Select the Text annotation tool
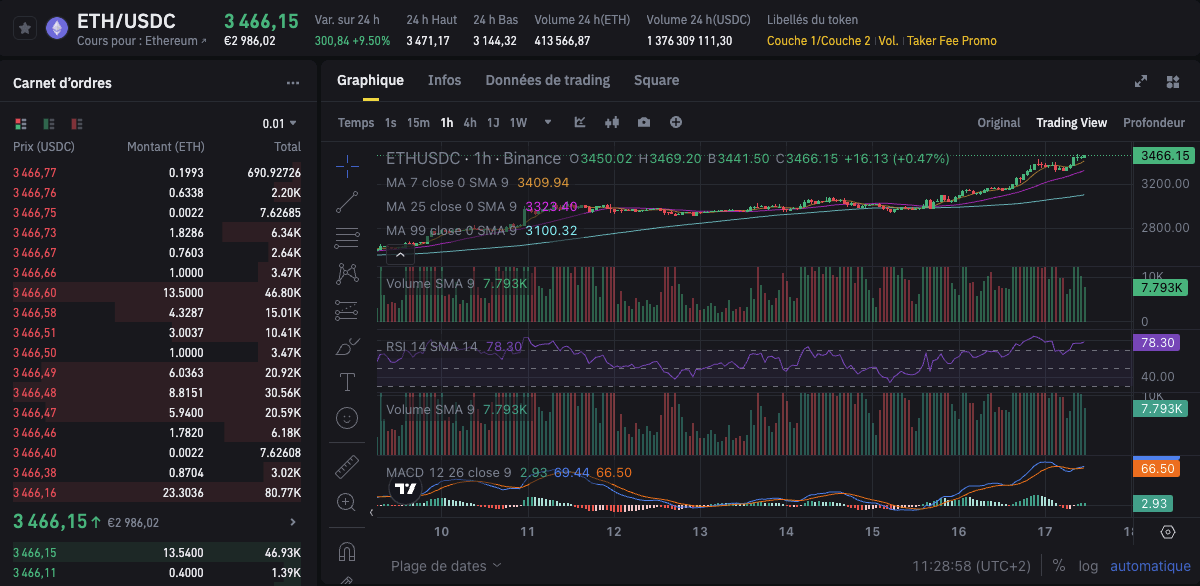1200x586 pixels. click(347, 382)
